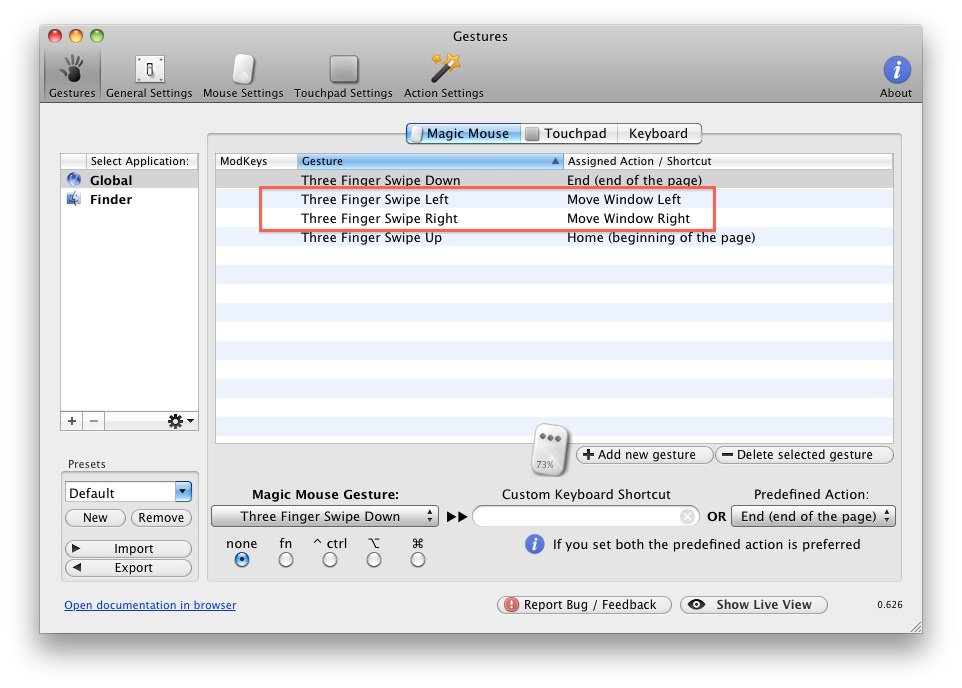The height and width of the screenshot is (688, 962).
Task: Click the Move Window Left action cell
Action: 624,199
